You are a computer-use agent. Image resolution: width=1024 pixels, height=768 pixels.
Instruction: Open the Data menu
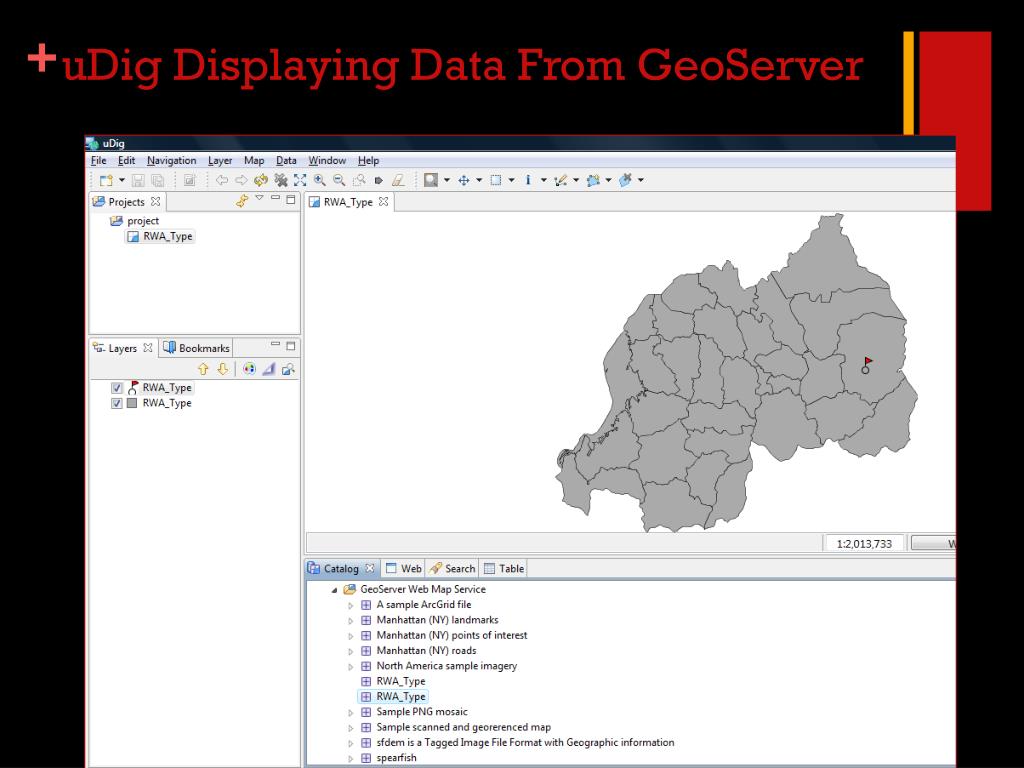click(286, 161)
